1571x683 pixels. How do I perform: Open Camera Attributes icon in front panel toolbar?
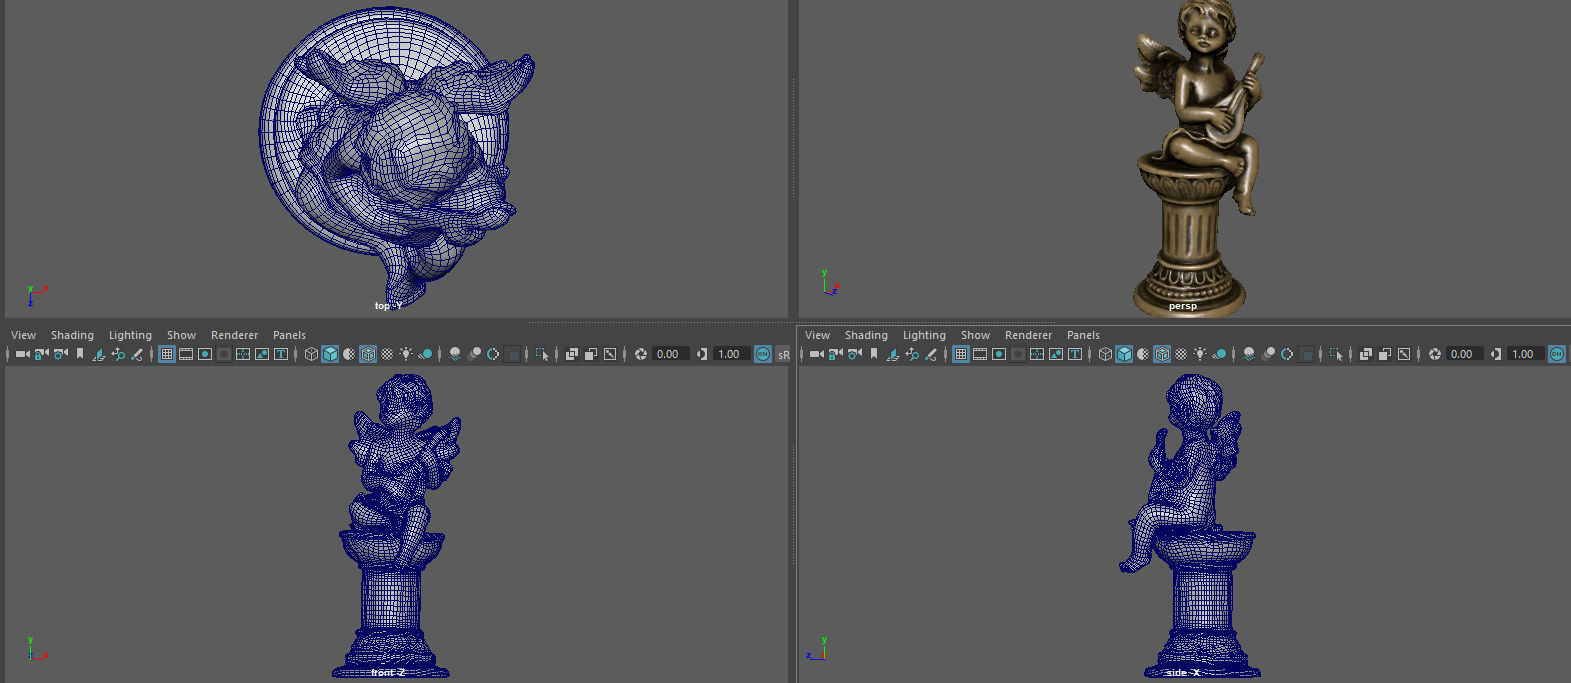60,354
